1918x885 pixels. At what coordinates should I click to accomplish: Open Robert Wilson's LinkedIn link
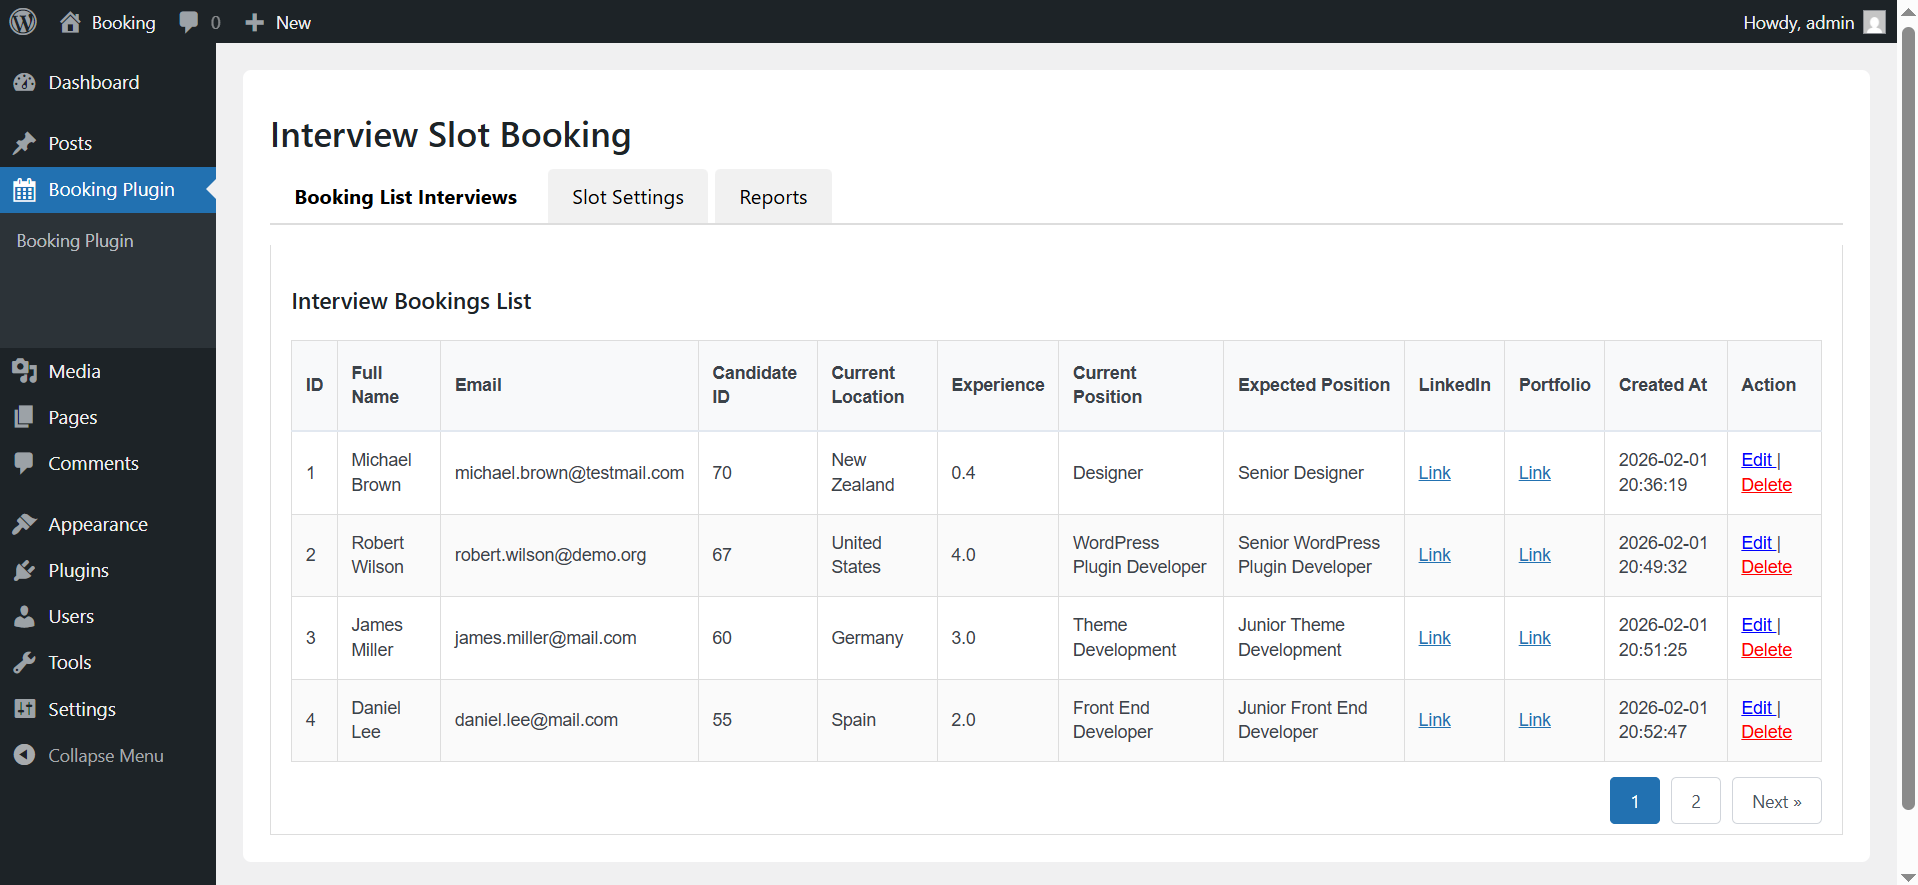click(x=1434, y=555)
